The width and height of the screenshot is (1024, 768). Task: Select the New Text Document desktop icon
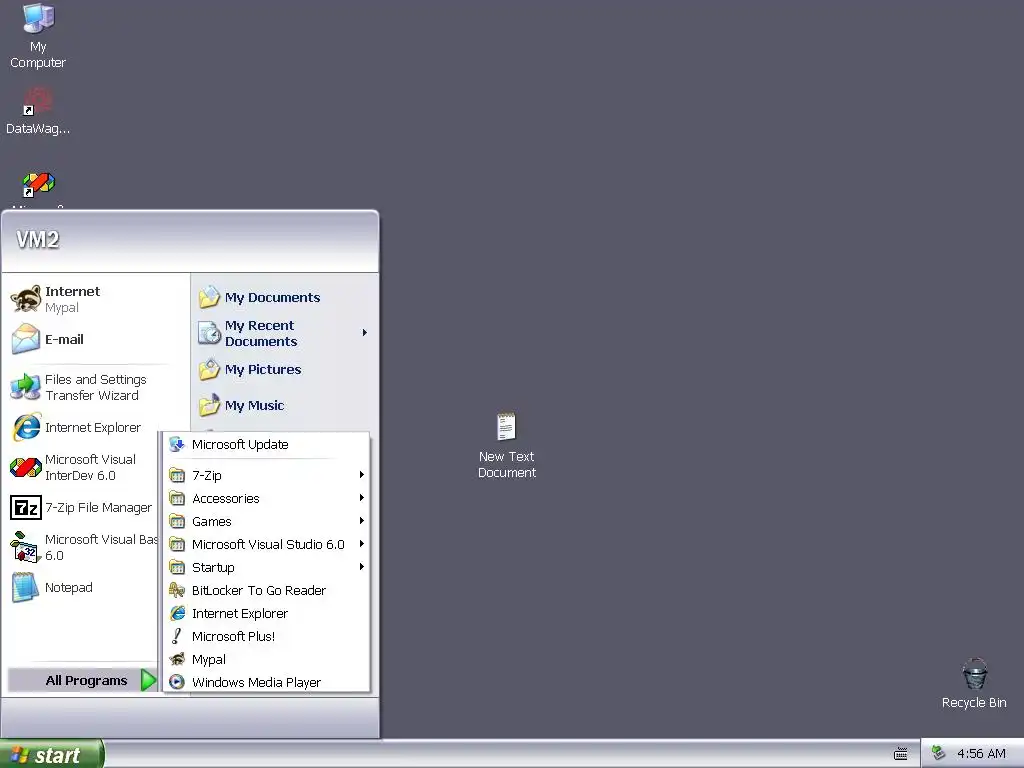(506, 427)
